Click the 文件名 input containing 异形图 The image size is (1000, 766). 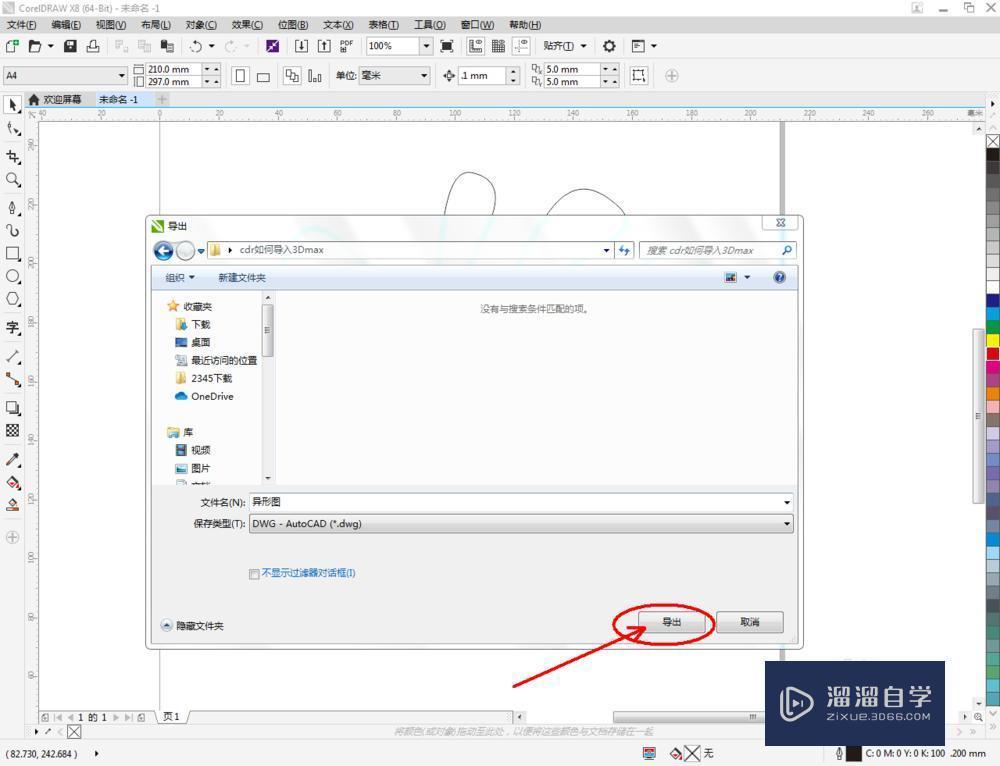tap(500, 501)
